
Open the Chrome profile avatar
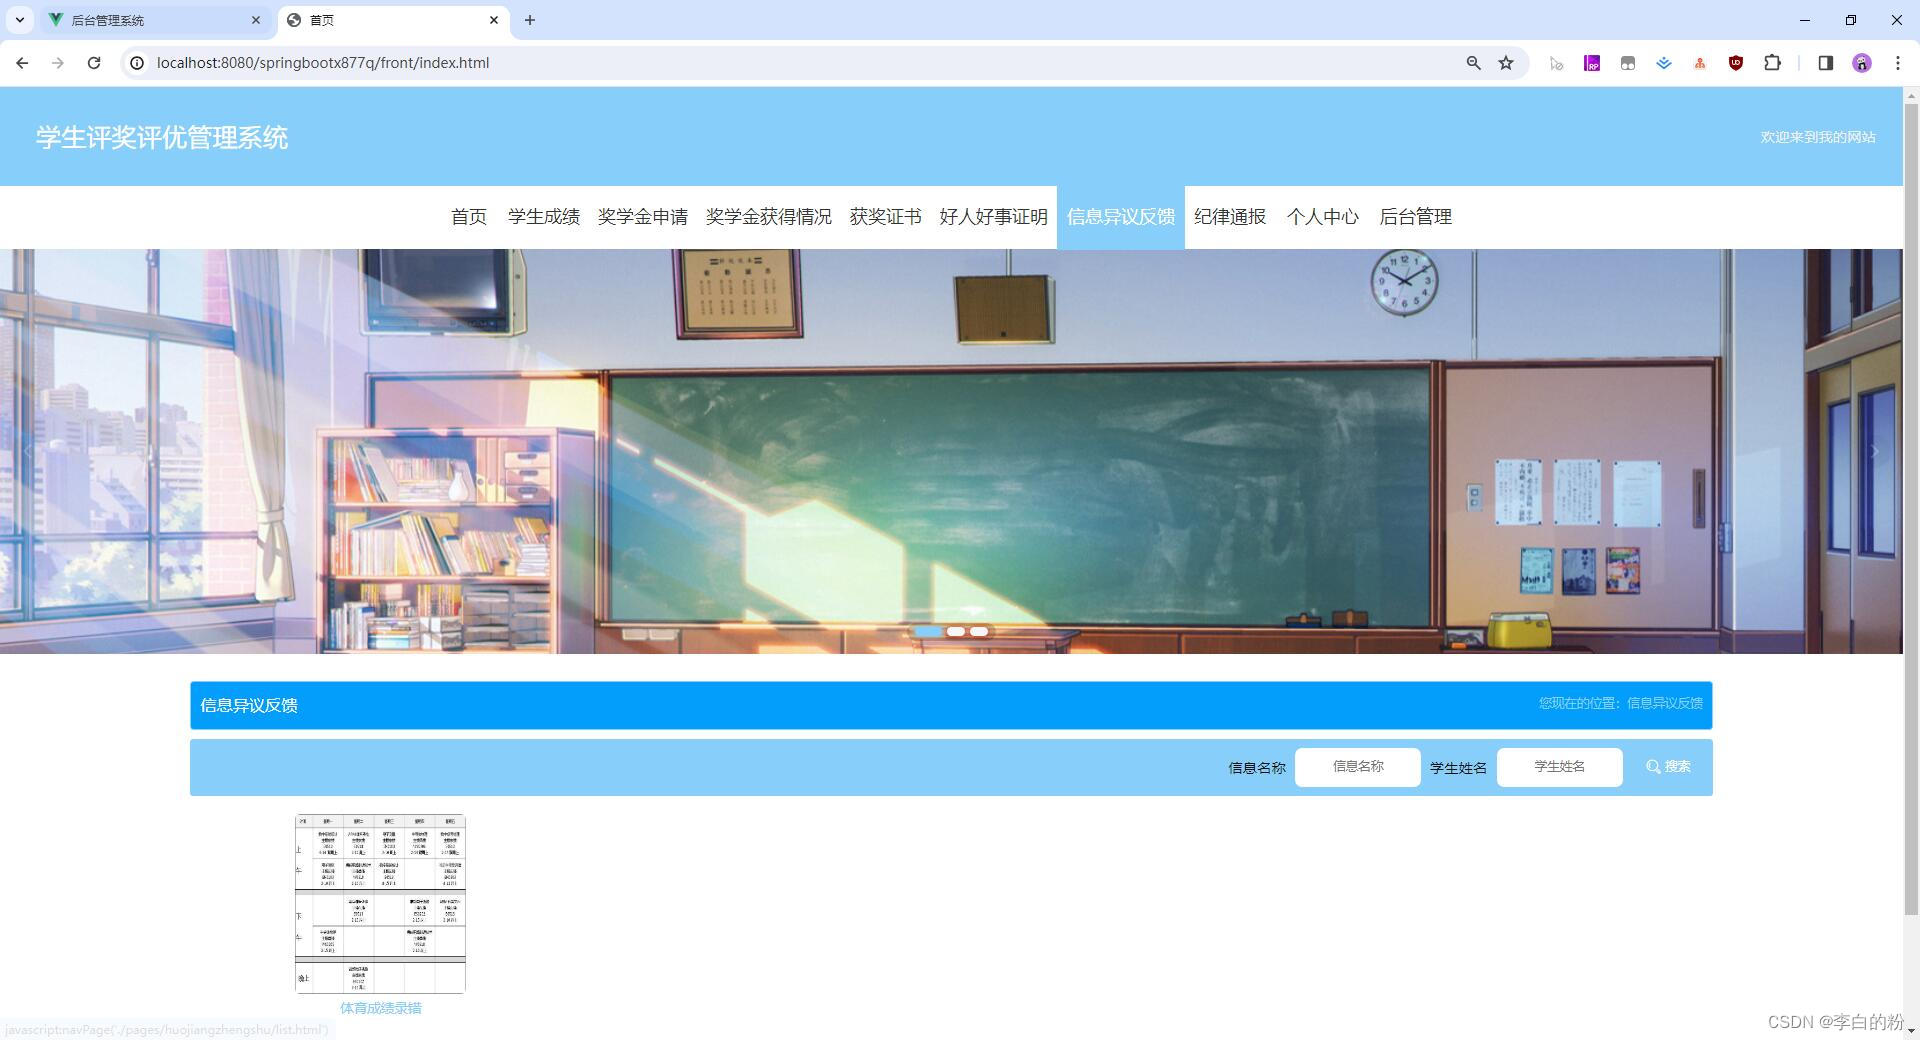point(1861,63)
